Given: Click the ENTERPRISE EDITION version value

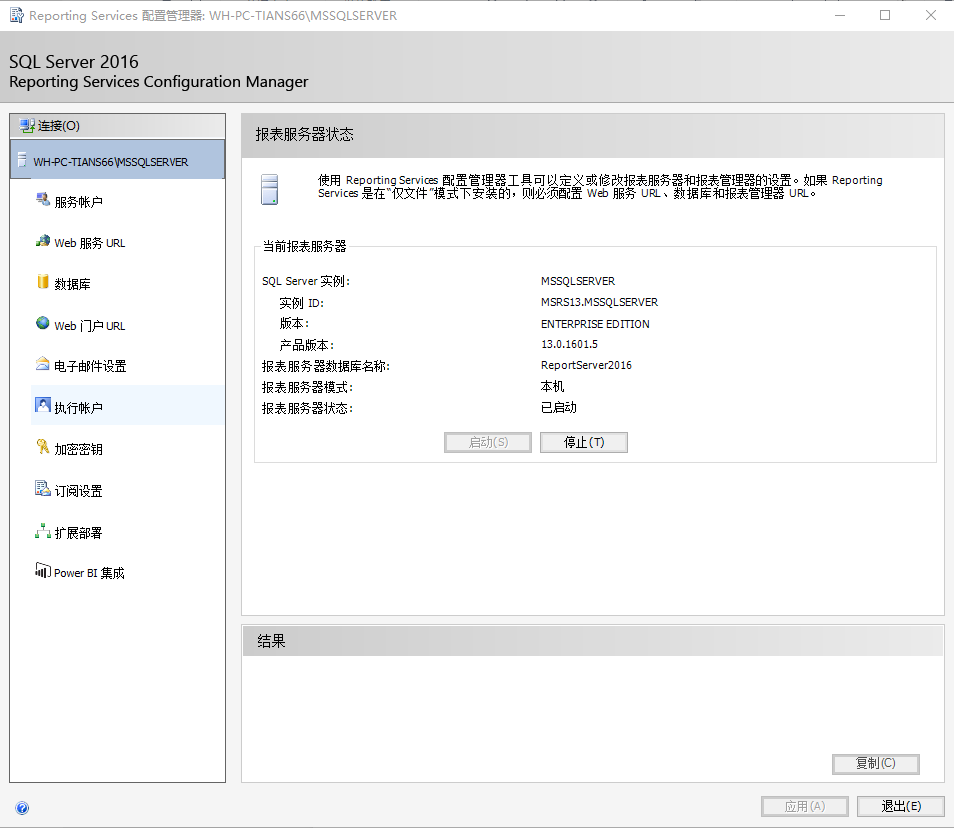Looking at the screenshot, I should [595, 324].
